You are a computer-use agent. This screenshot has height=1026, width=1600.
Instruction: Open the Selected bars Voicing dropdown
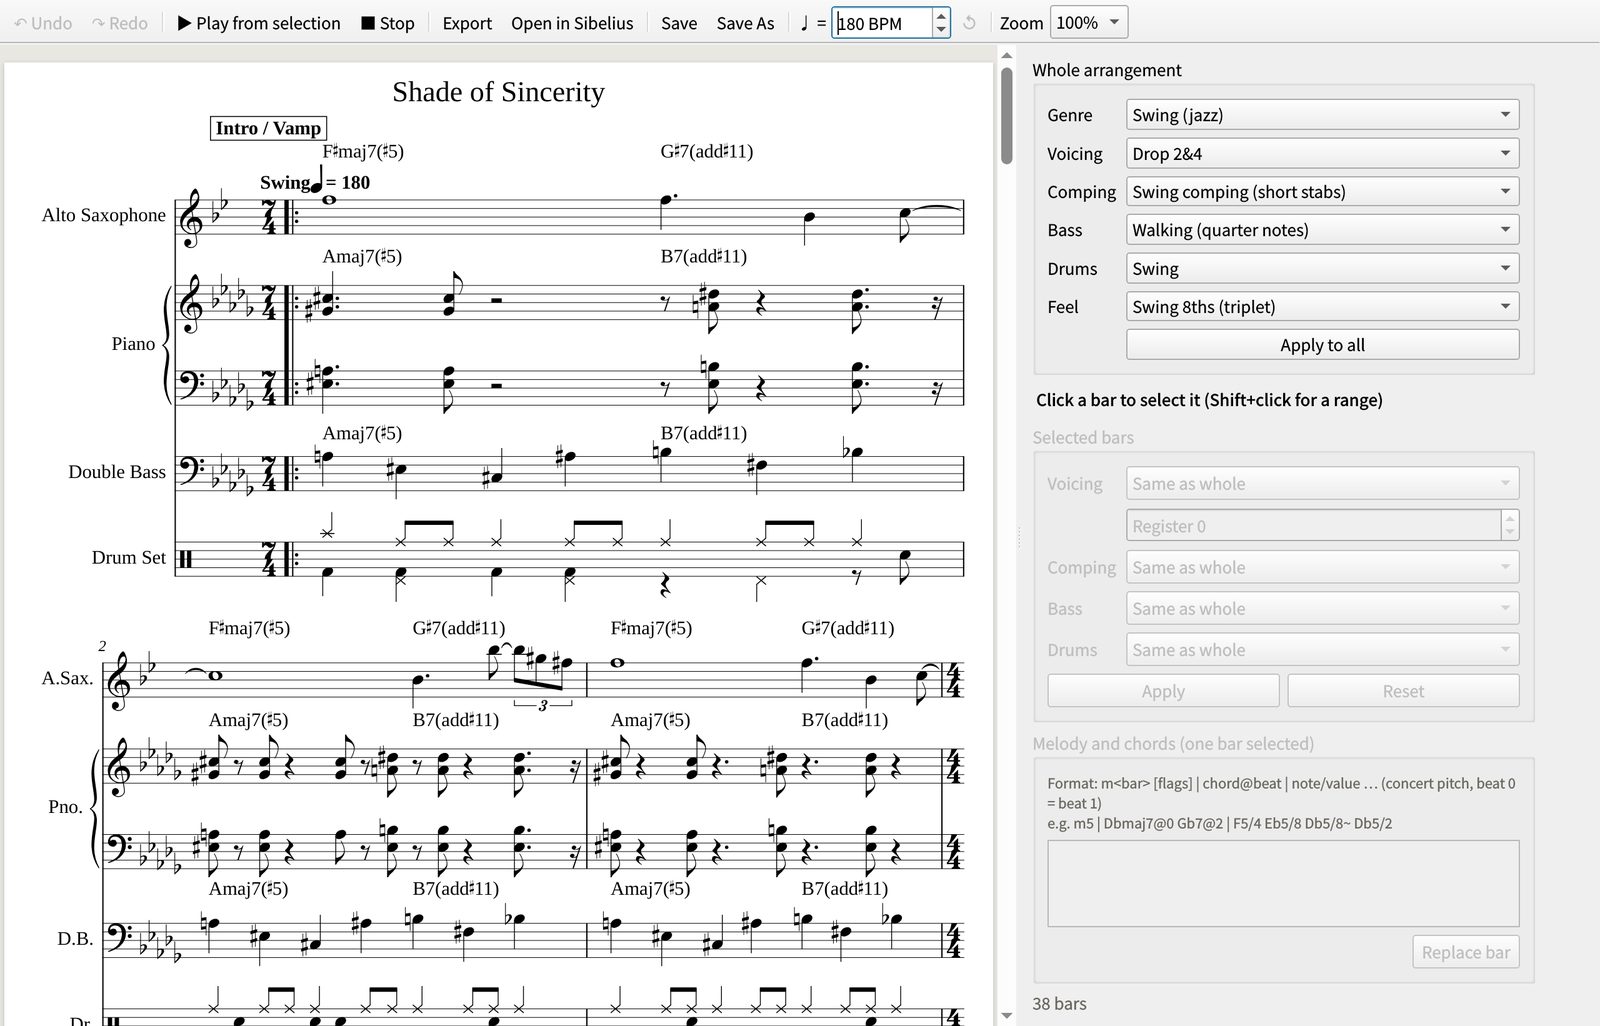click(1322, 484)
